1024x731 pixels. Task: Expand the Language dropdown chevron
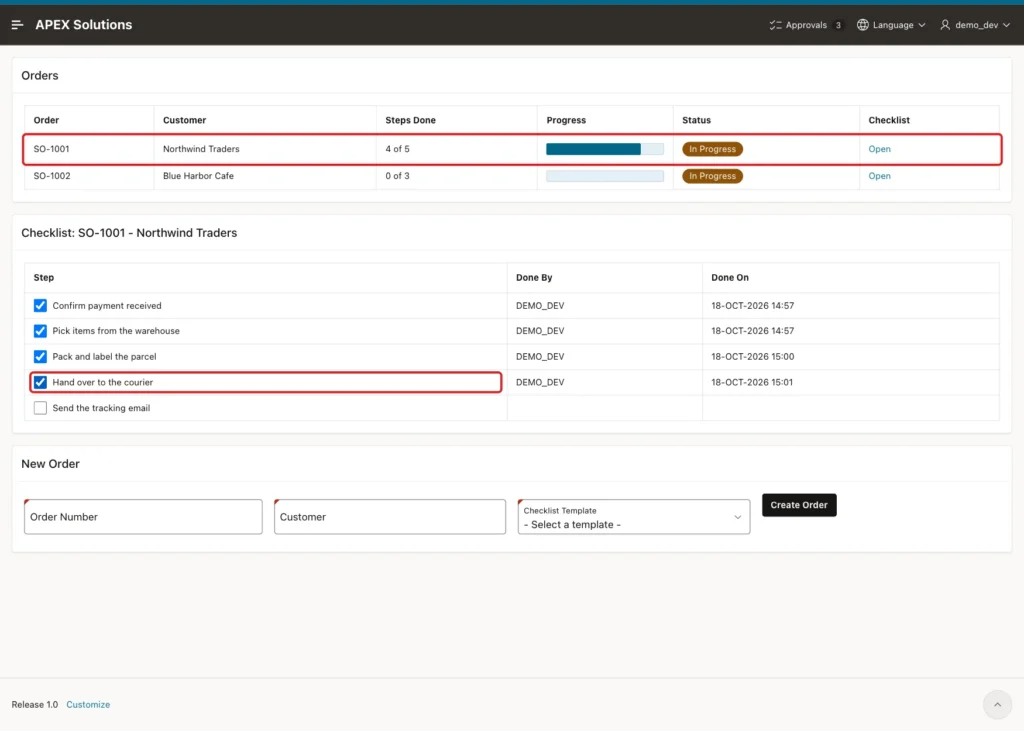click(x=922, y=25)
